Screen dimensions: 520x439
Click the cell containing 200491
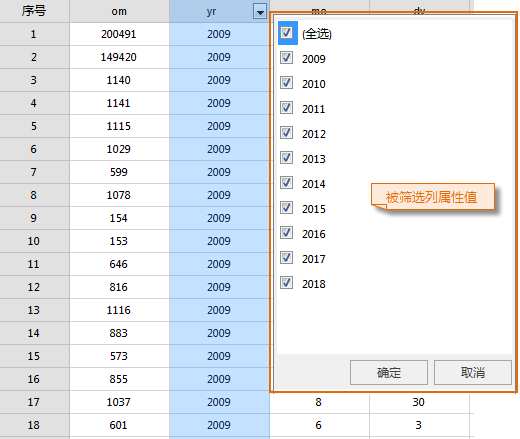(119, 34)
